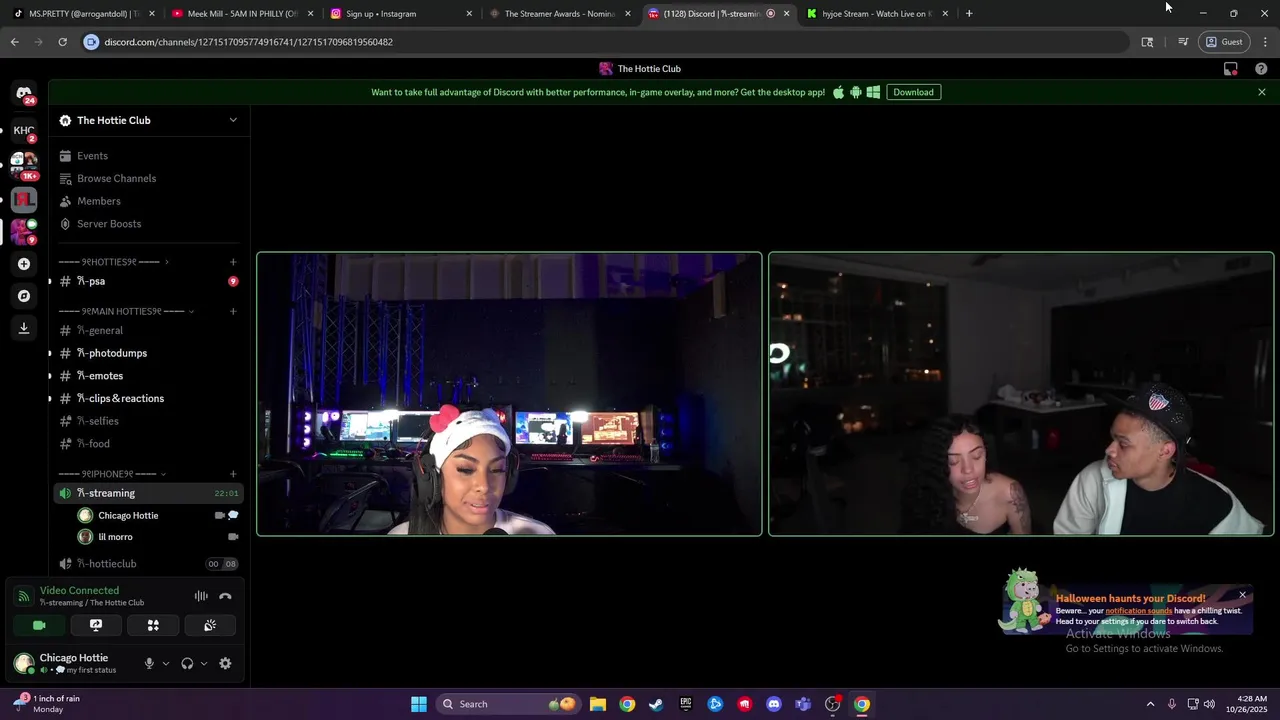Image resolution: width=1280 pixels, height=720 pixels.
Task: Click search tabs icon in Chrome toolbar
Action: [1147, 42]
